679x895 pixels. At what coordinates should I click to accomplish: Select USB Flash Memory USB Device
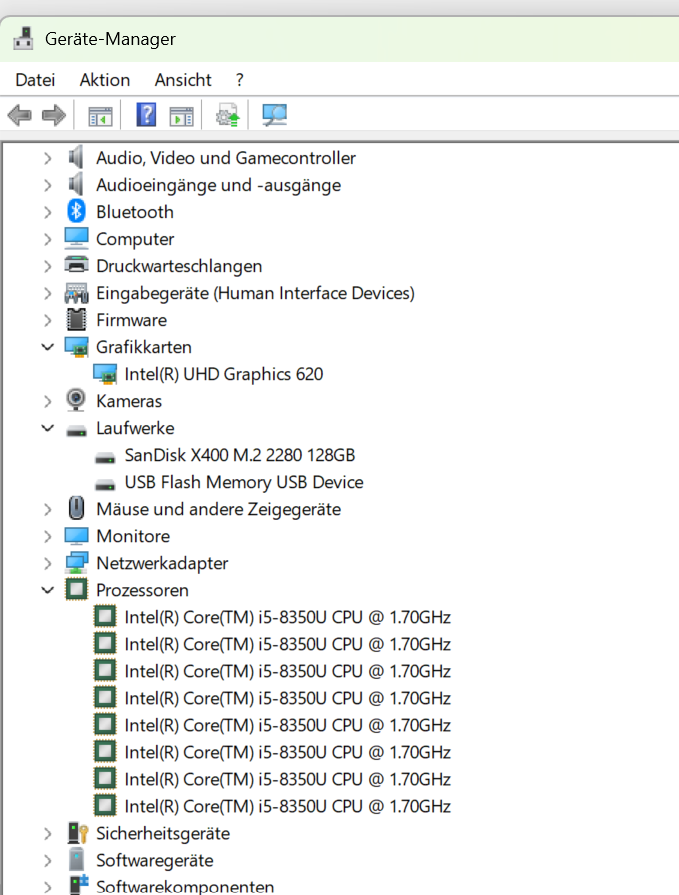(244, 482)
